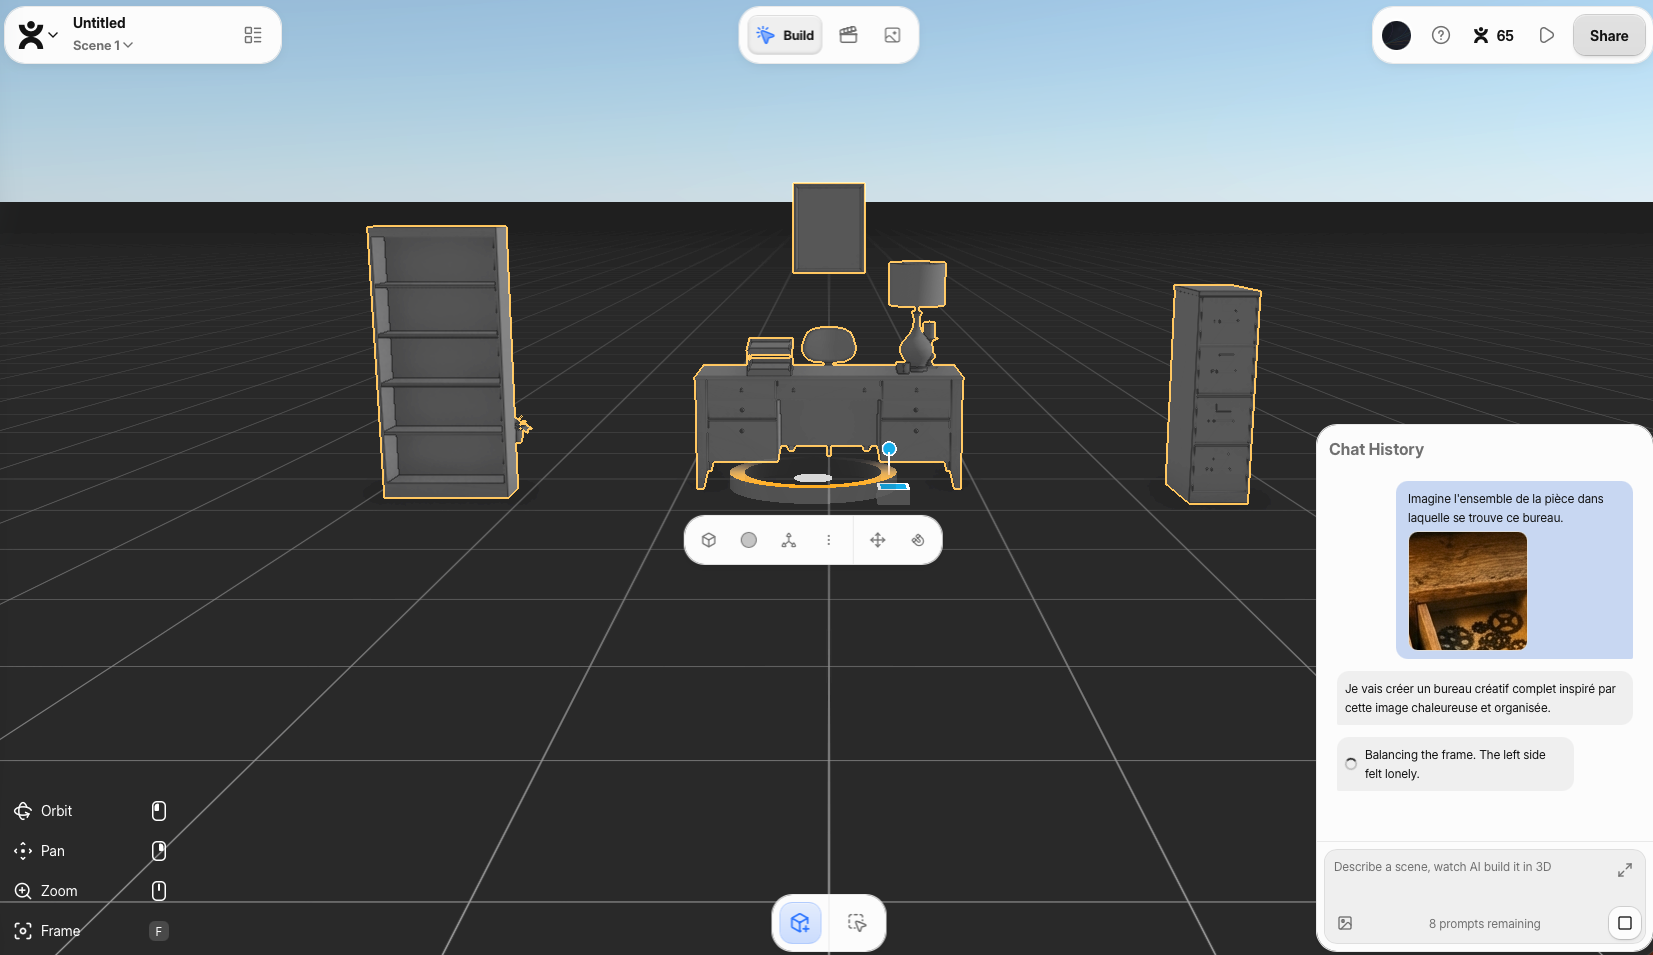Screen dimensions: 1653x955
Task: Expand the Scene 1 dropdown
Action: [103, 45]
